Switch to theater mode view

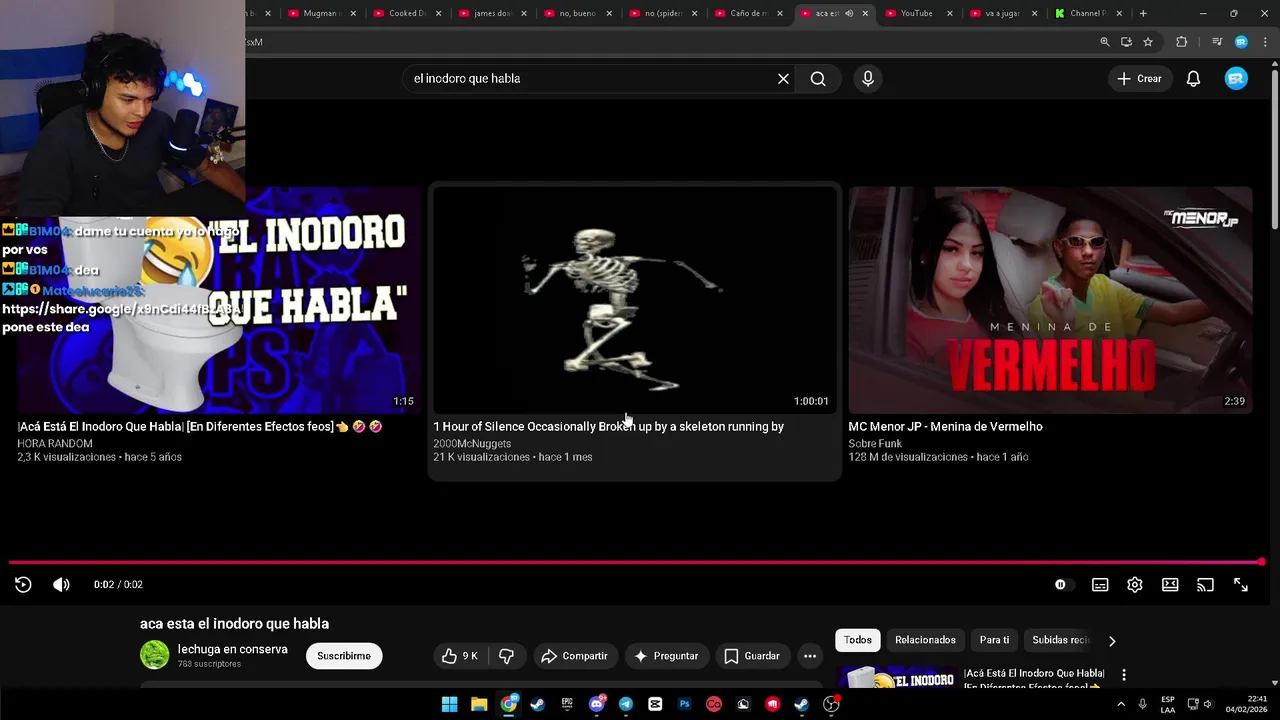[1170, 585]
